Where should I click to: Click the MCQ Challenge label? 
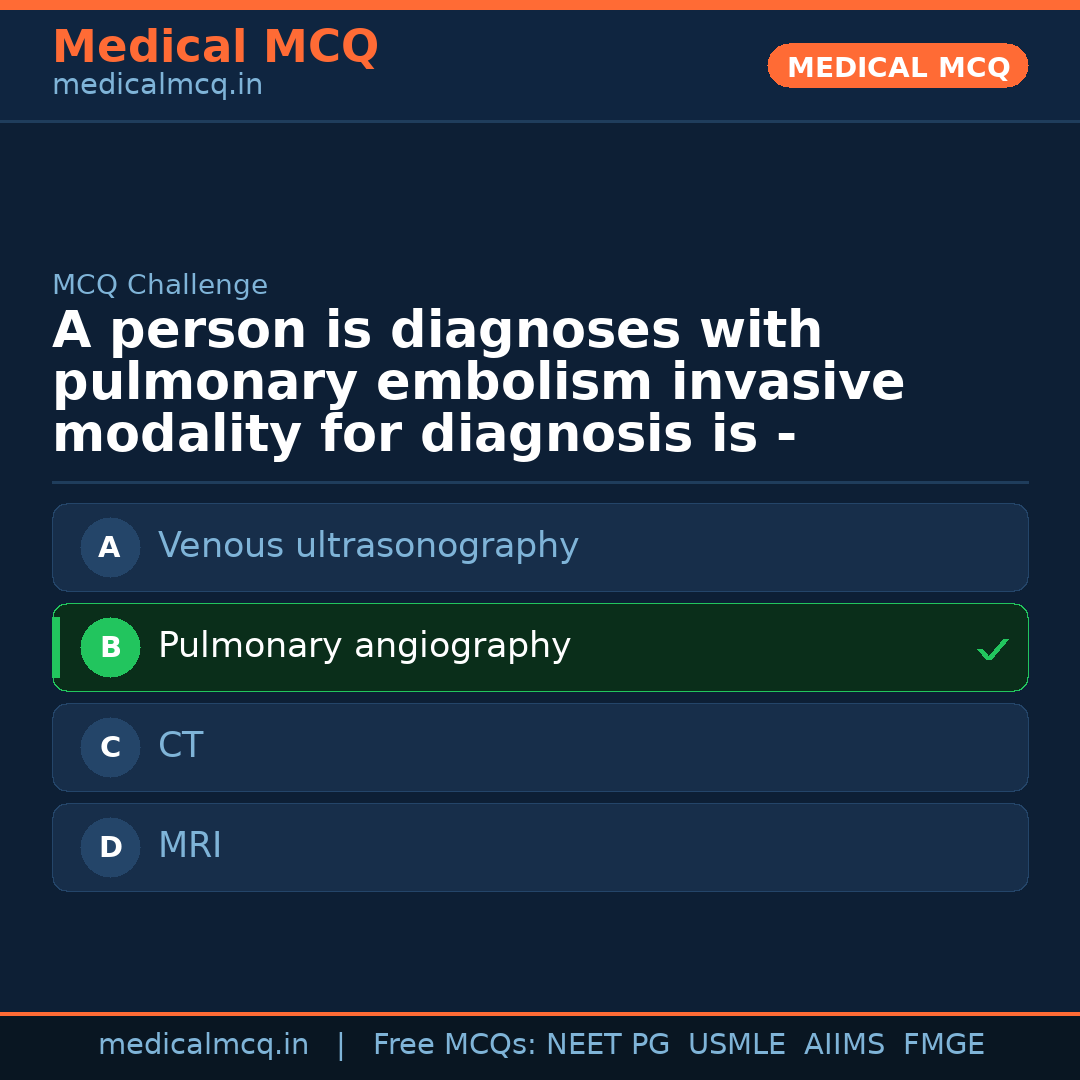pyautogui.click(x=160, y=286)
